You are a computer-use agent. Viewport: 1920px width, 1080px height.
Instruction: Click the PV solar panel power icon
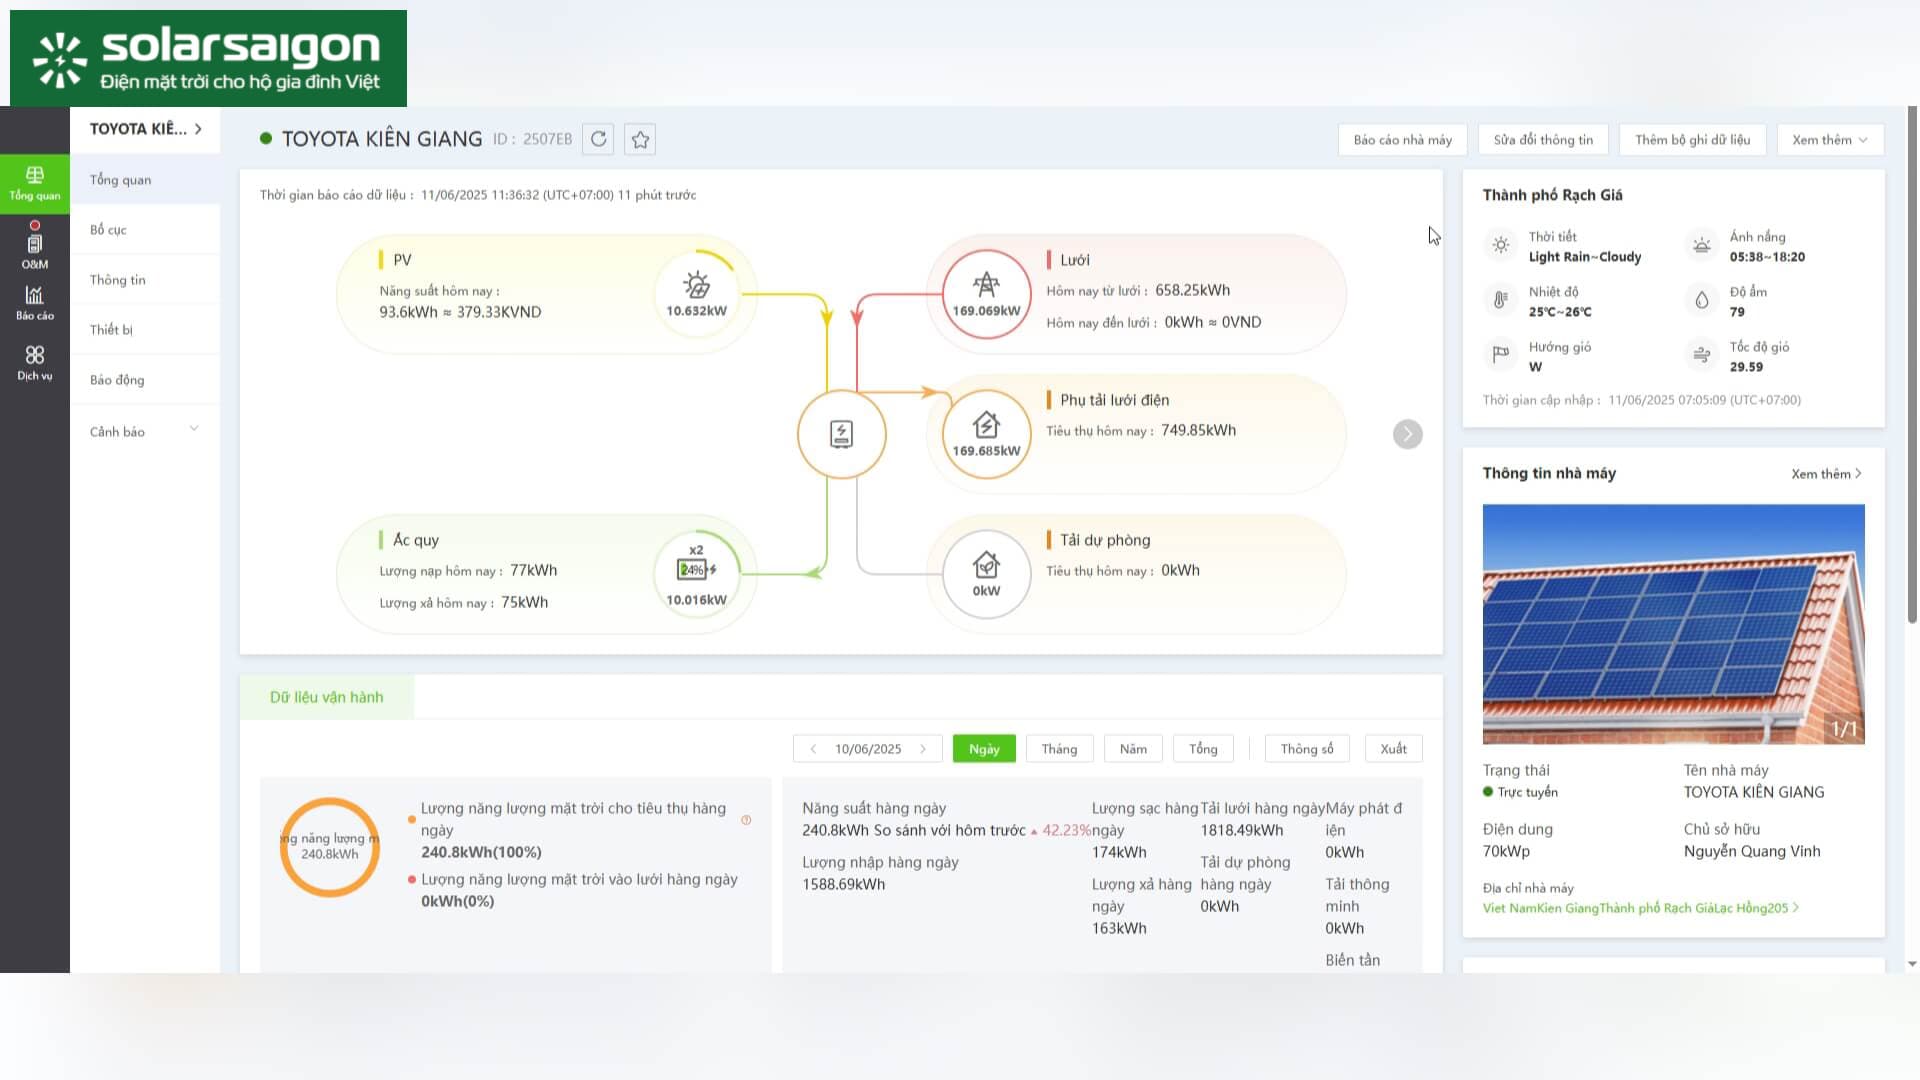(696, 285)
